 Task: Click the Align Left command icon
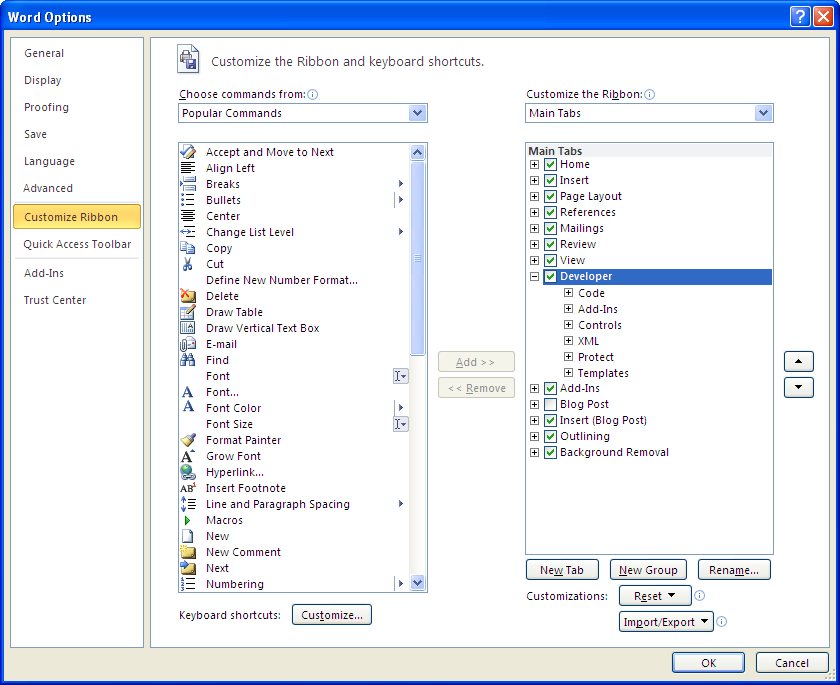pos(188,168)
